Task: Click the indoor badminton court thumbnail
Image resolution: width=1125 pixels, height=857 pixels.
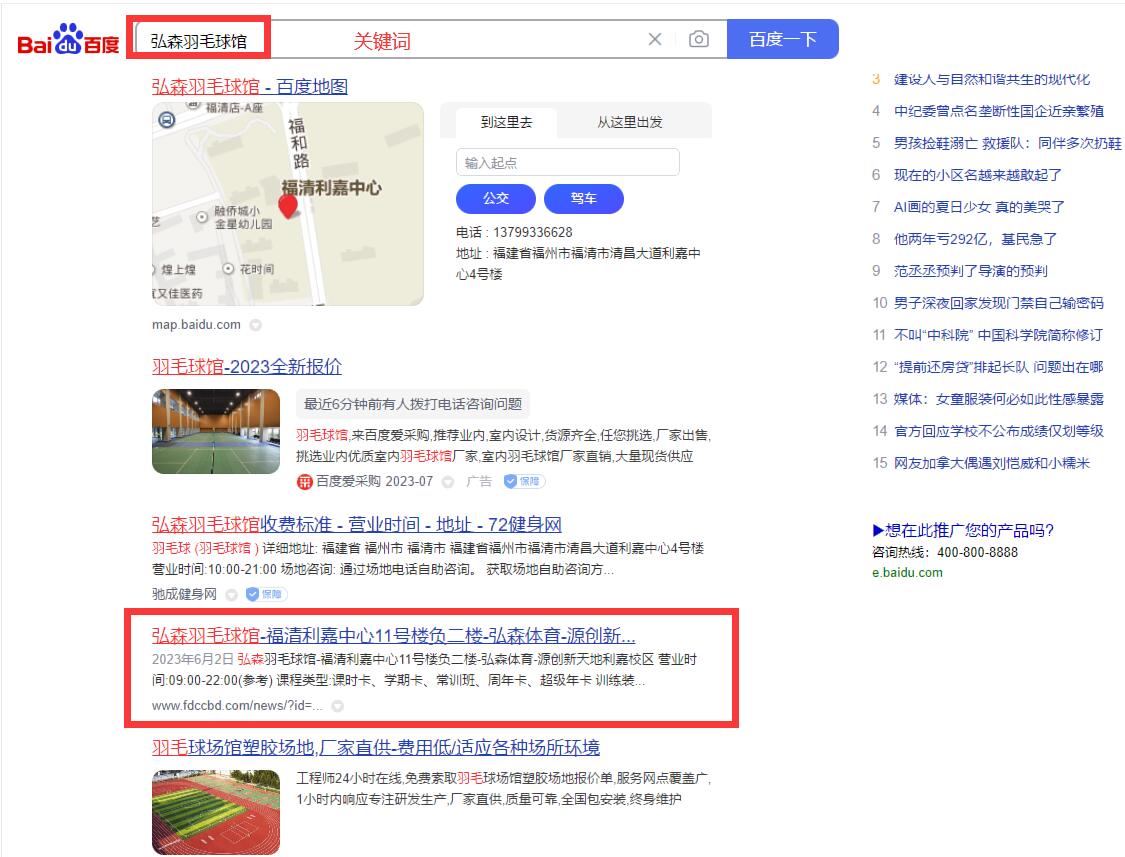Action: click(x=216, y=431)
